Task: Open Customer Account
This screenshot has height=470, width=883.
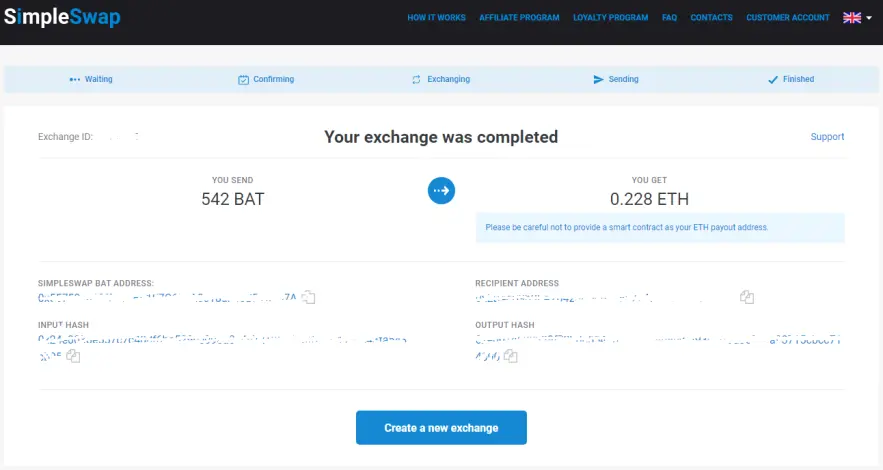Action: (788, 17)
